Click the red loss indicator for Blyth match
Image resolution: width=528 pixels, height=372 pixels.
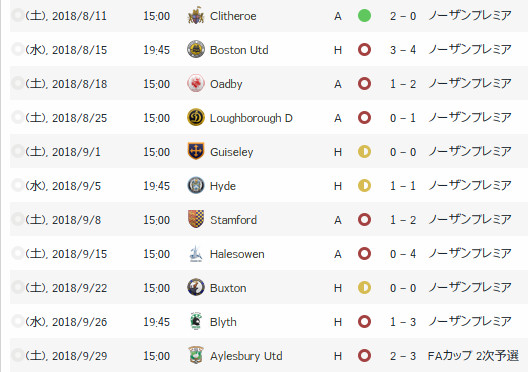[x=364, y=322]
